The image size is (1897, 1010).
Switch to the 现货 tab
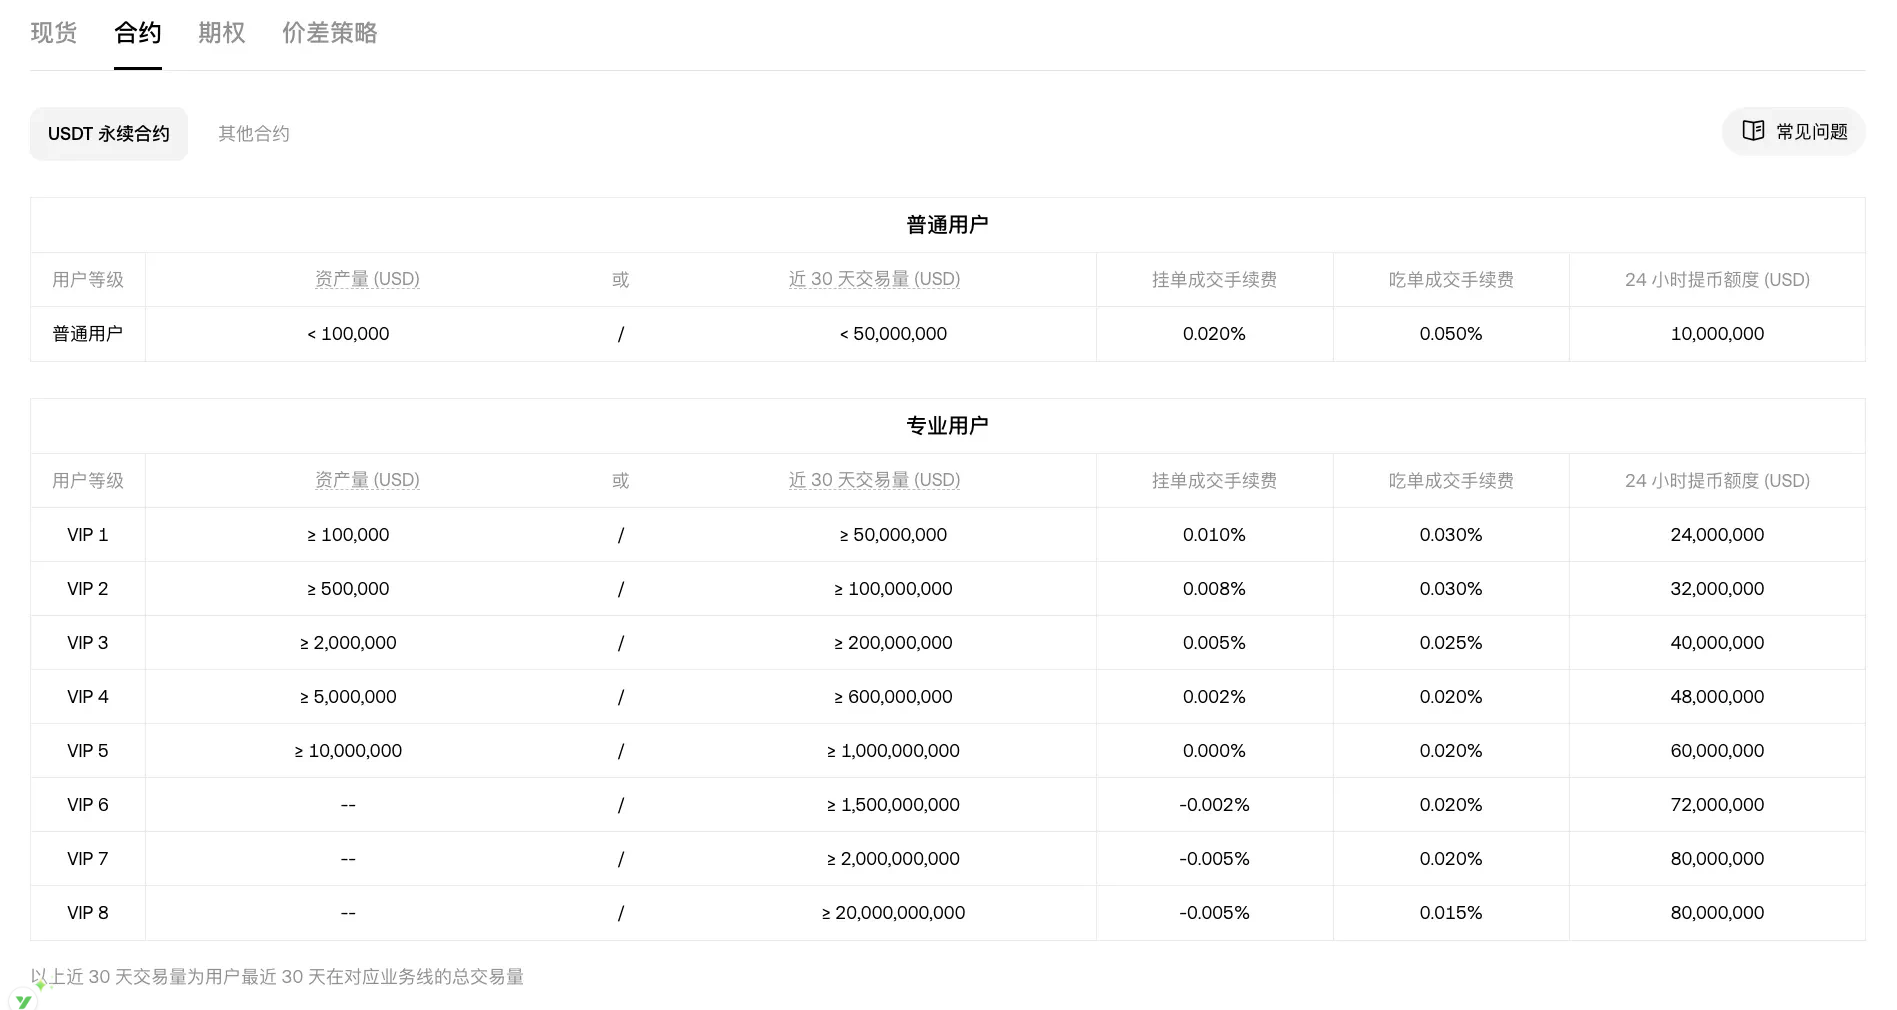click(x=54, y=33)
